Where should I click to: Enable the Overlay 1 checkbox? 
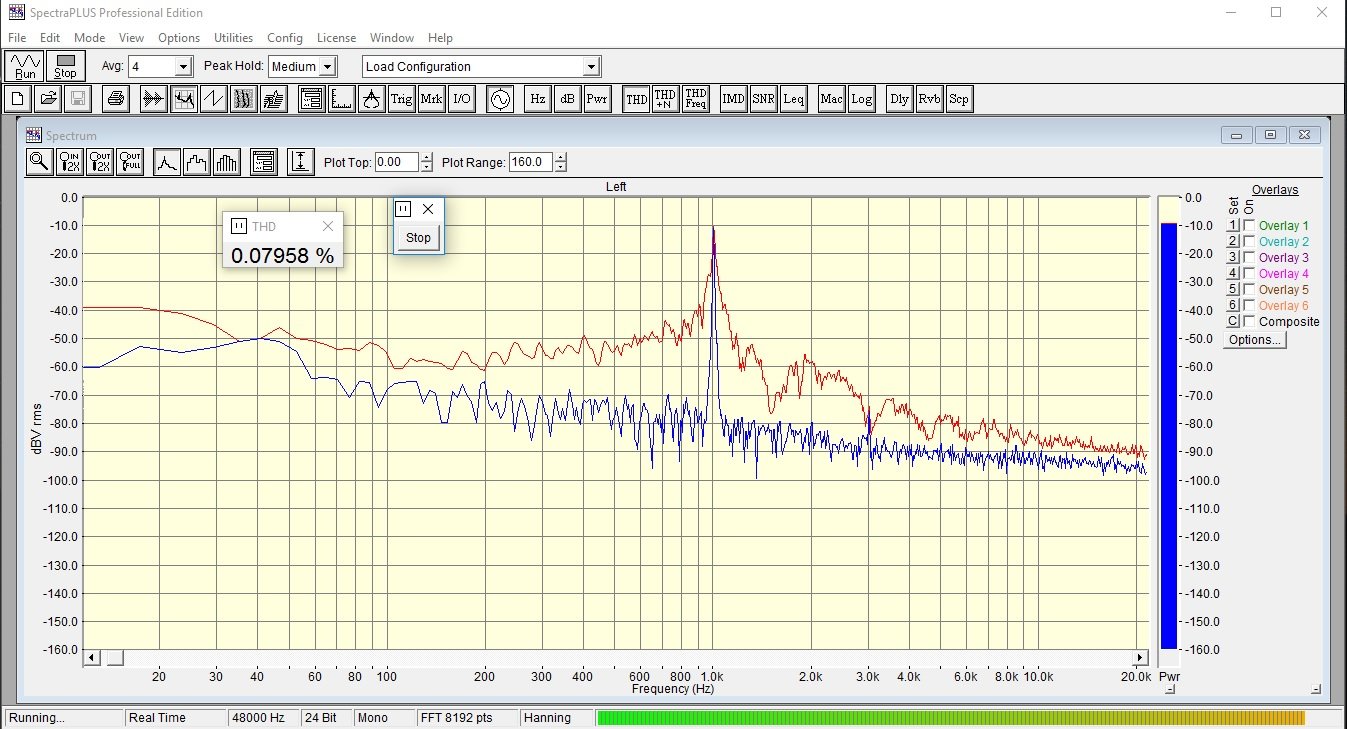point(1249,226)
